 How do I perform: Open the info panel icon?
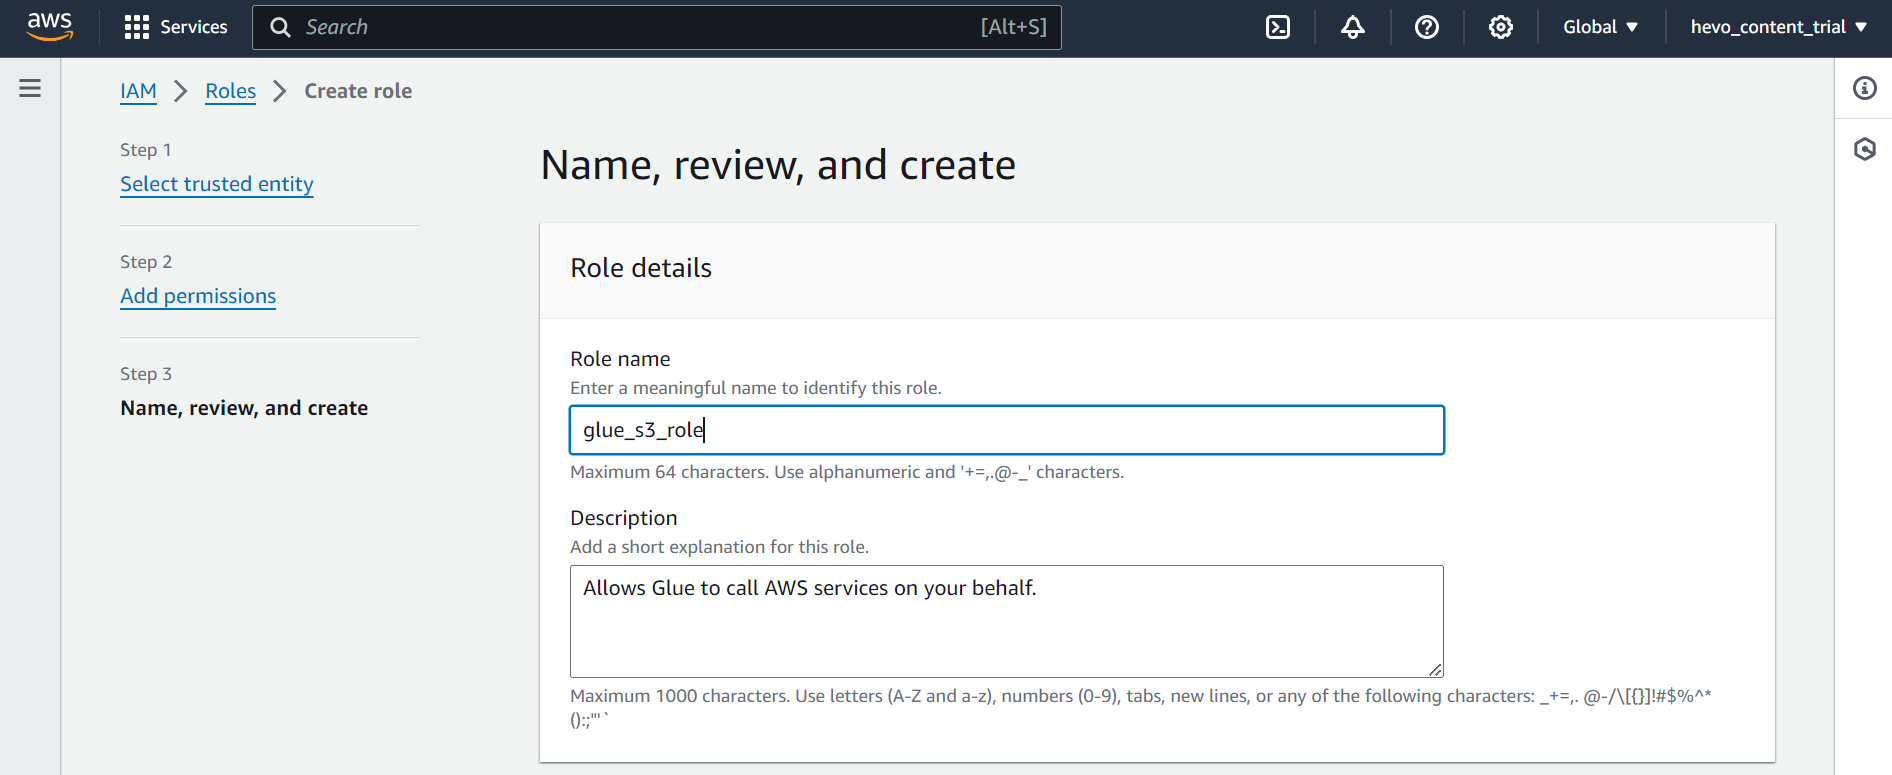point(1865,88)
